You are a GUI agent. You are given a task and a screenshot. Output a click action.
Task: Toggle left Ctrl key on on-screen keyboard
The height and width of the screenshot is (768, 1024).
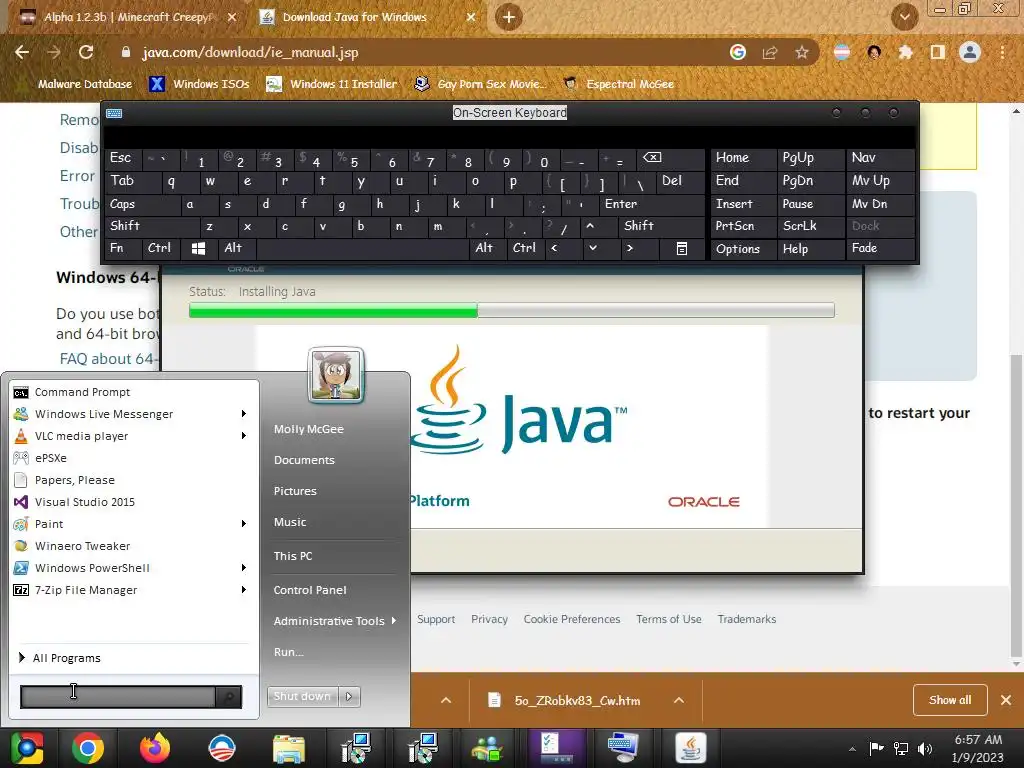pos(160,248)
